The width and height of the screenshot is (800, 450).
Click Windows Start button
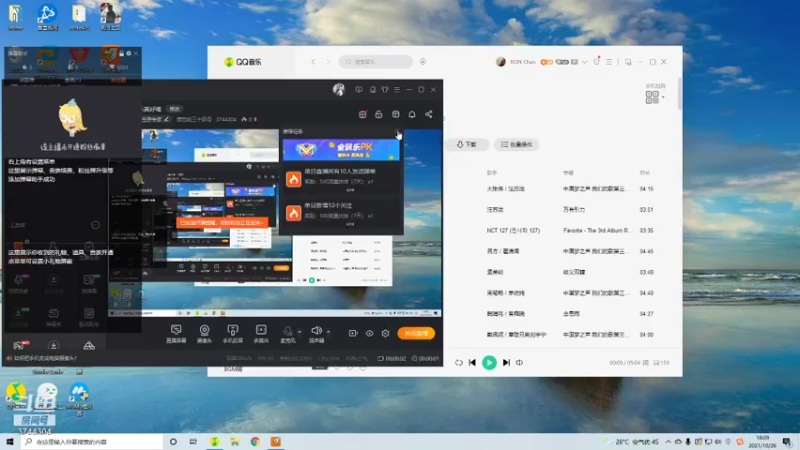(10, 442)
